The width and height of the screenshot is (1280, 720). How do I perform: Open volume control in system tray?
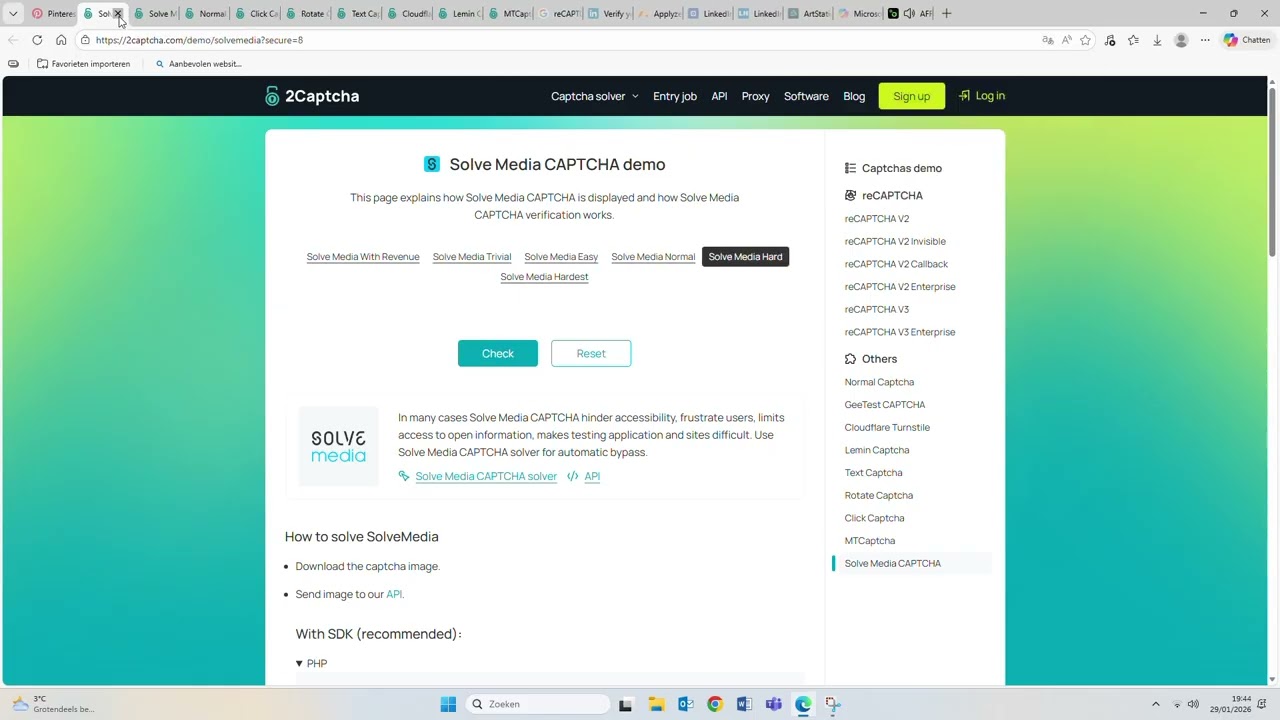pos(1193,704)
